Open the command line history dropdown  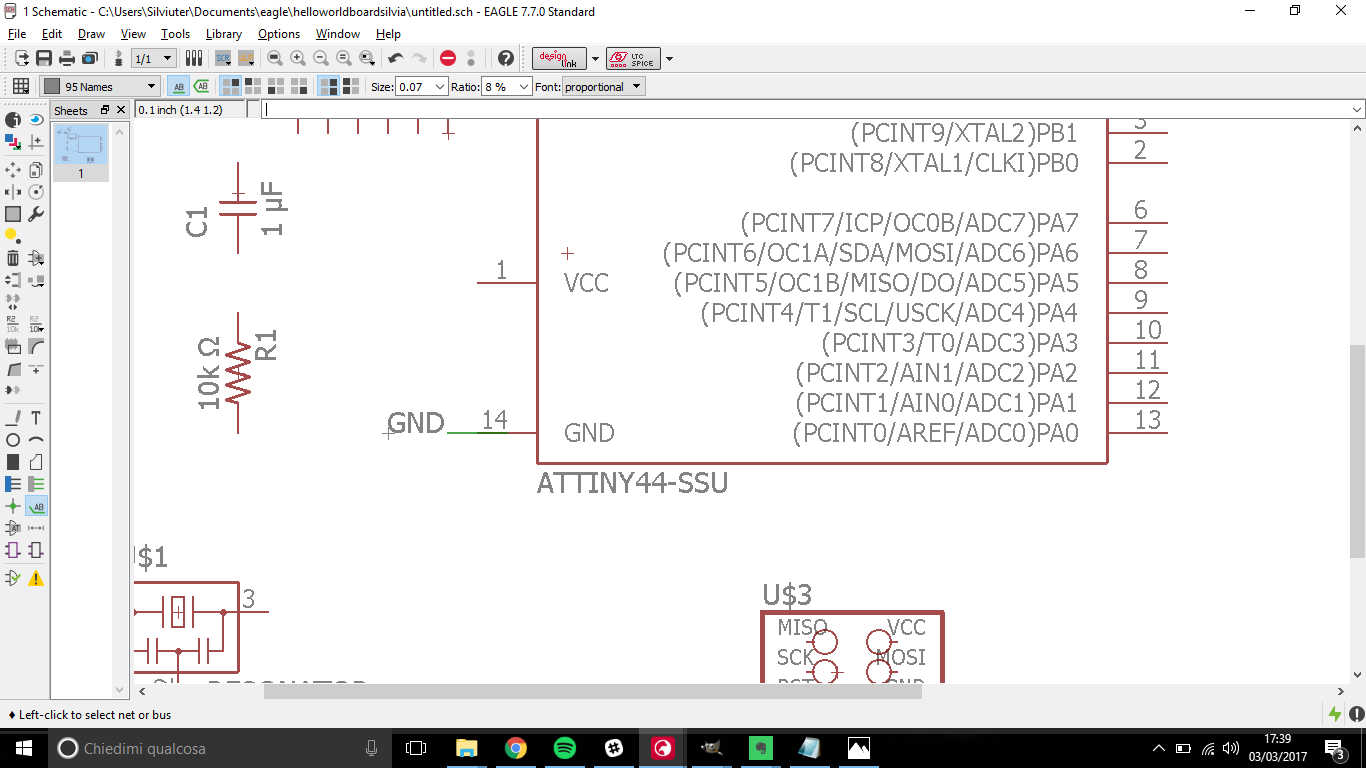(x=1357, y=109)
